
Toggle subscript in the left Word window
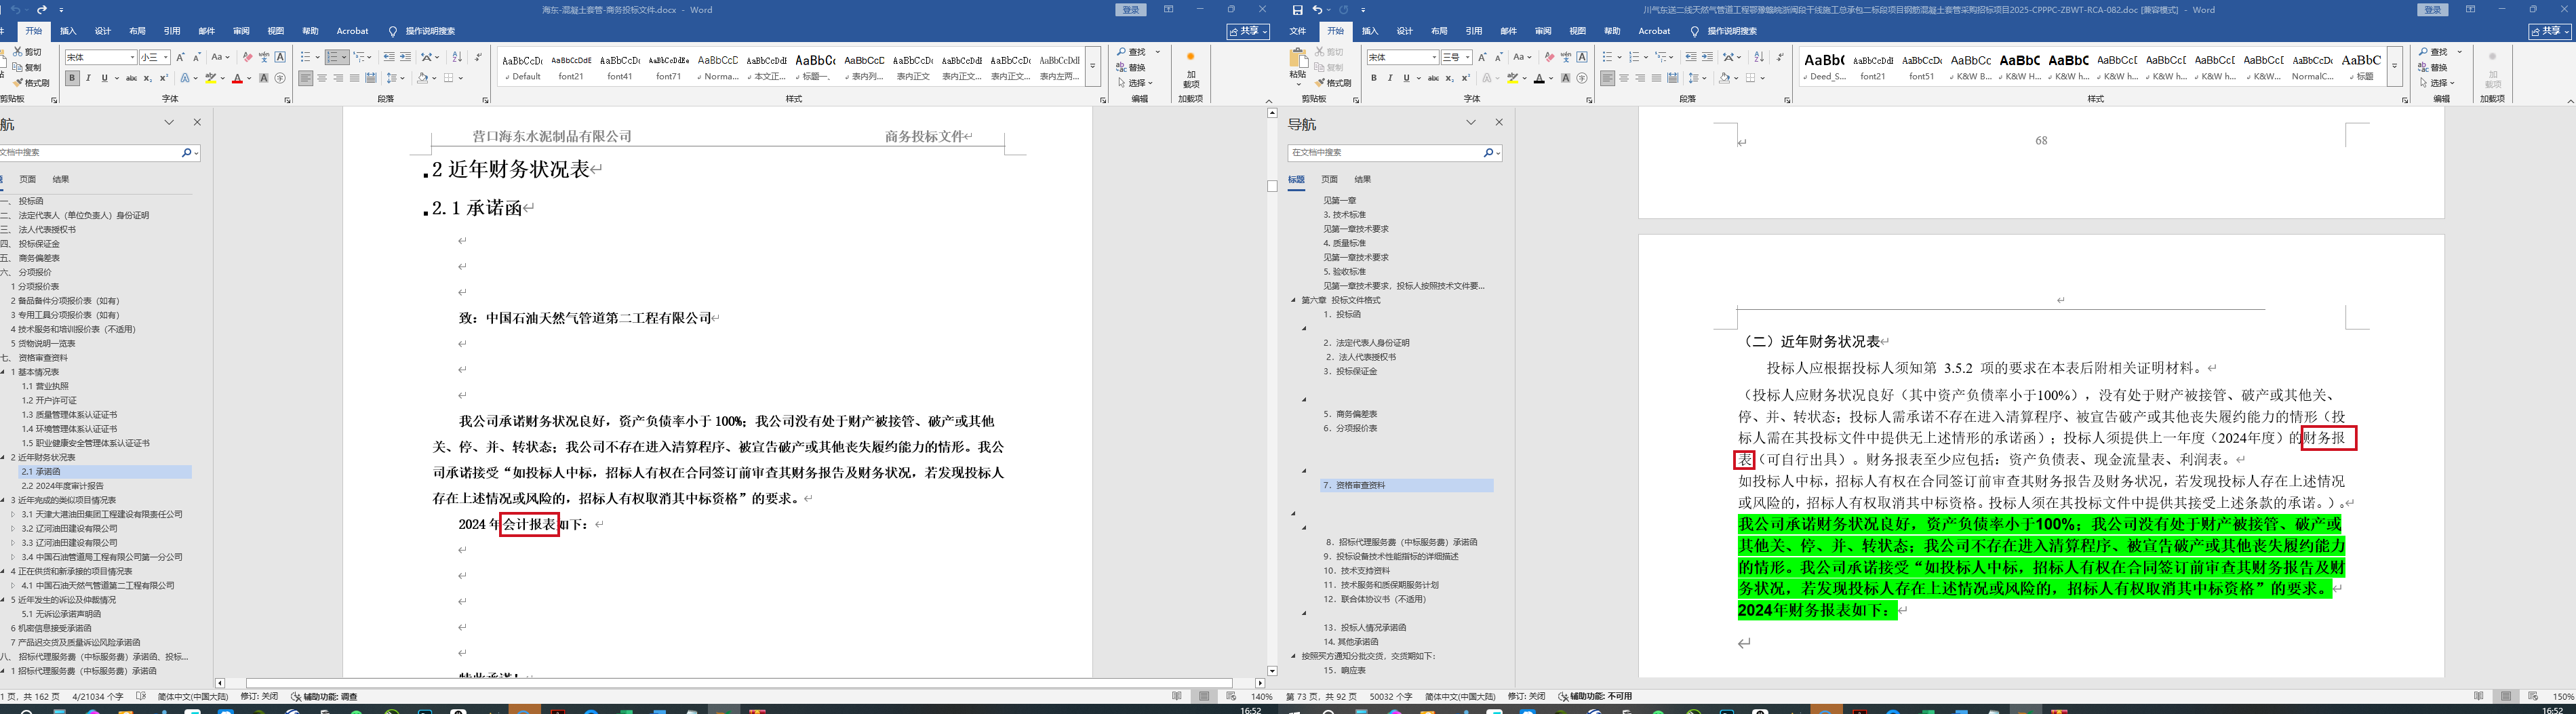pos(148,78)
